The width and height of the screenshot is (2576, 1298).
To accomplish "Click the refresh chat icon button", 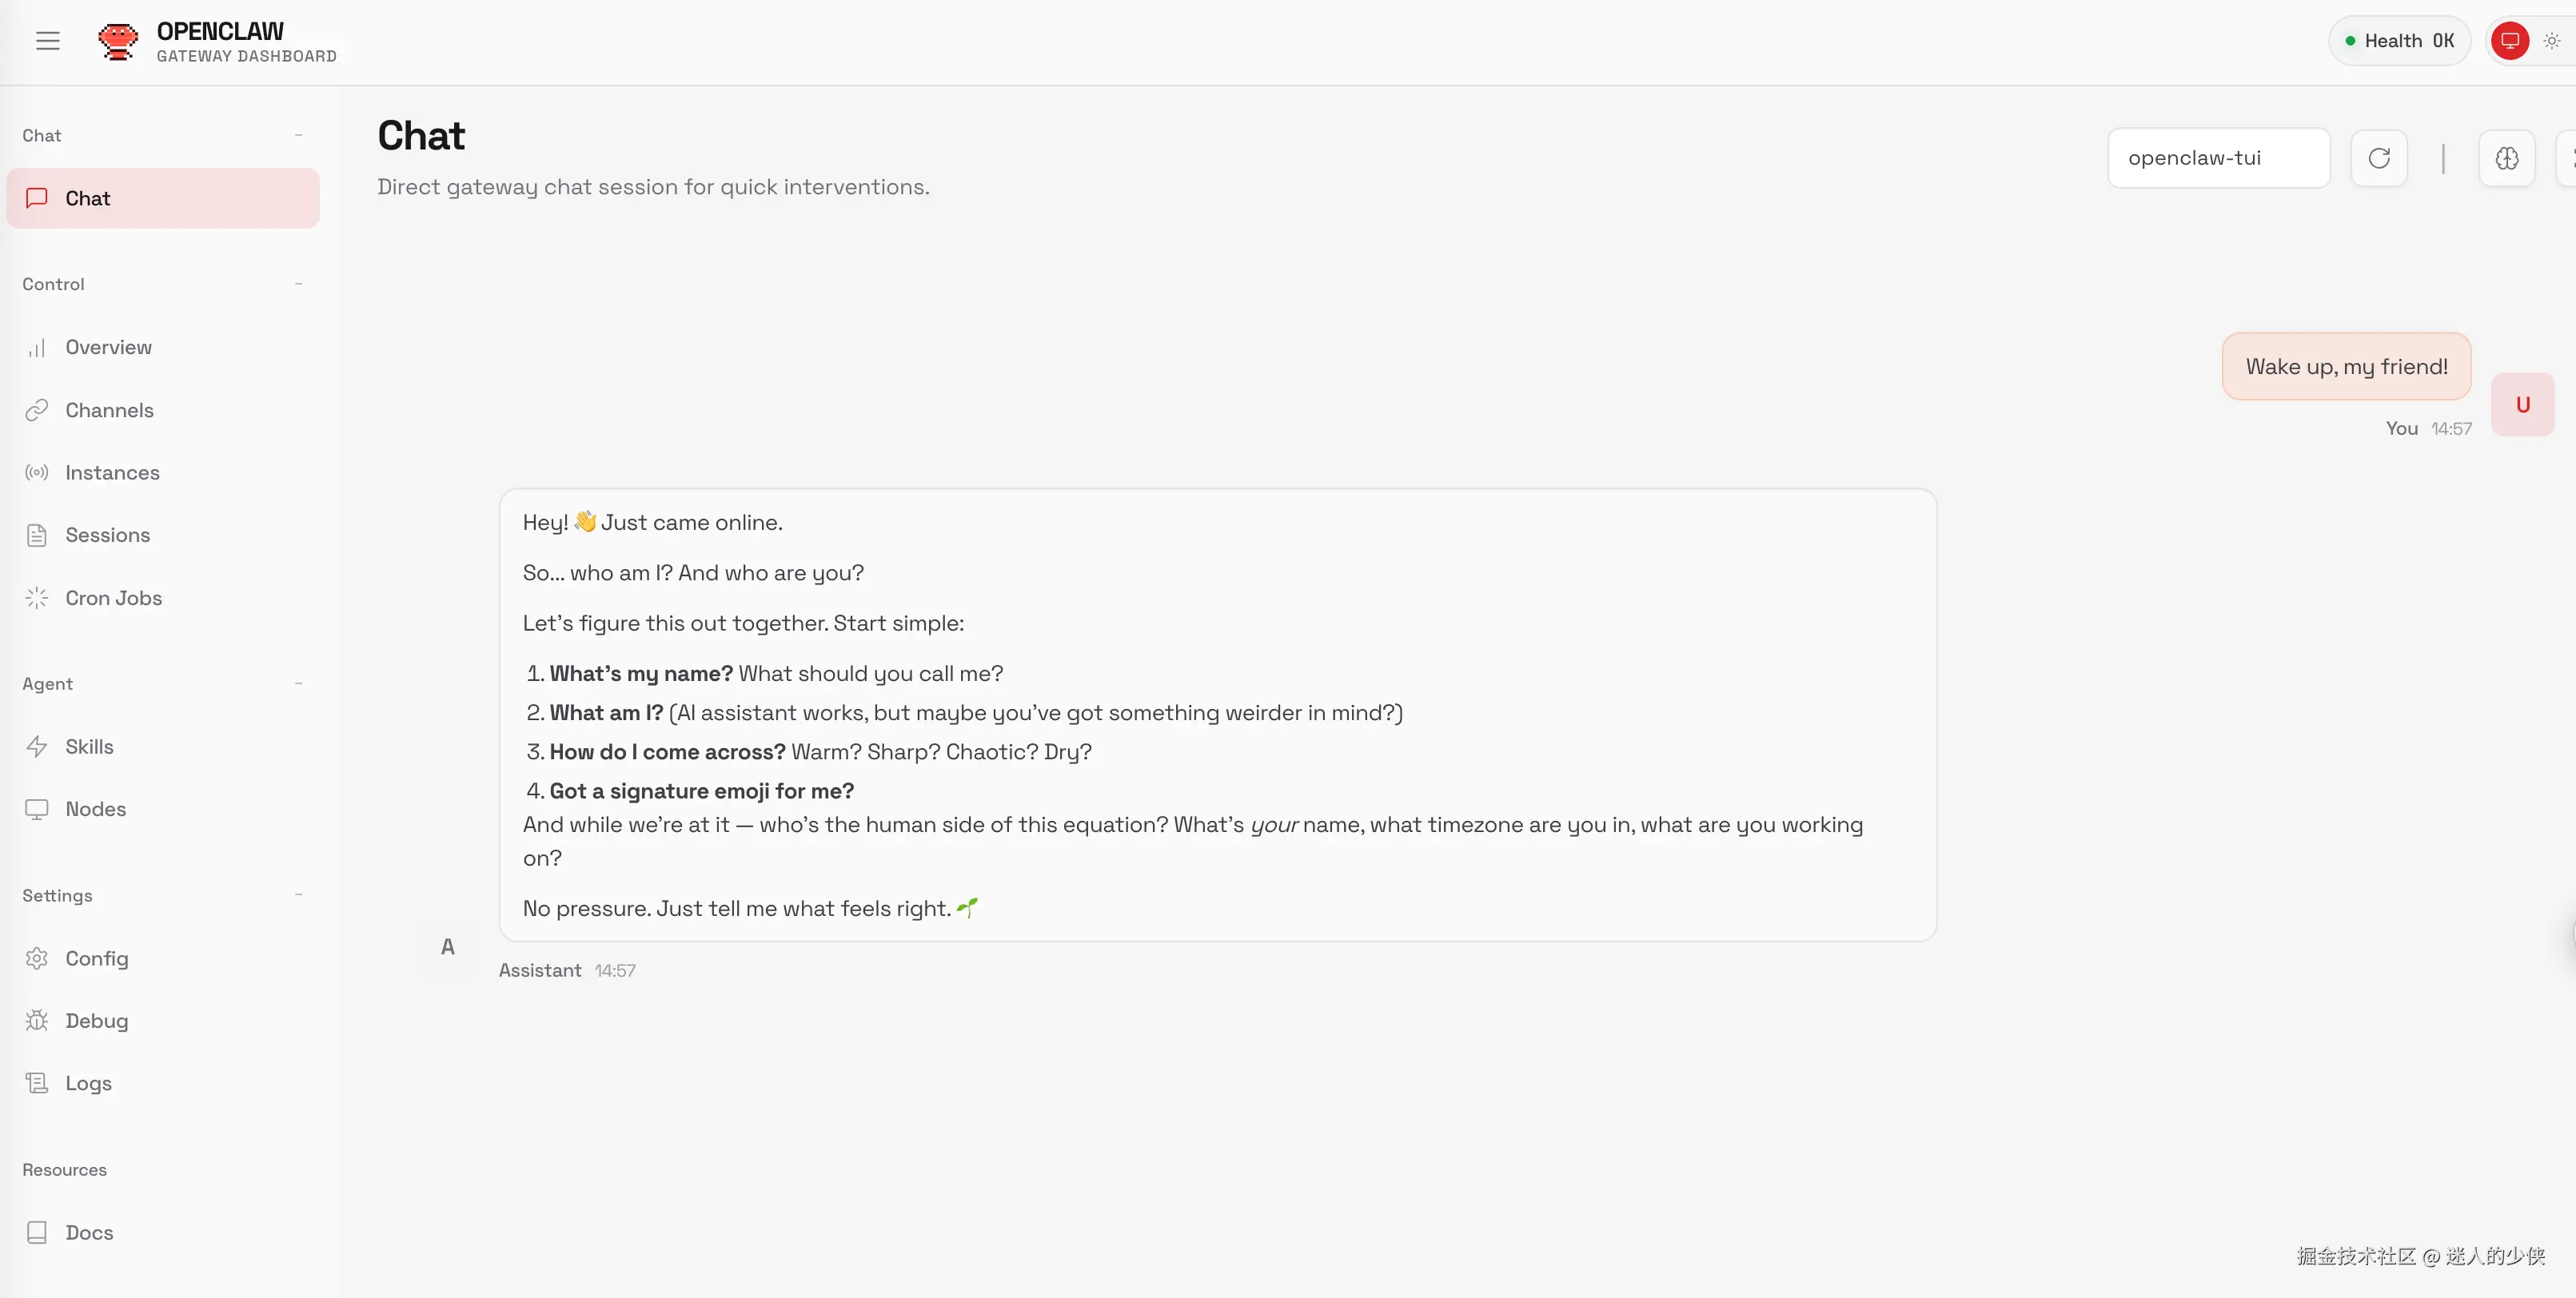I will tap(2379, 158).
